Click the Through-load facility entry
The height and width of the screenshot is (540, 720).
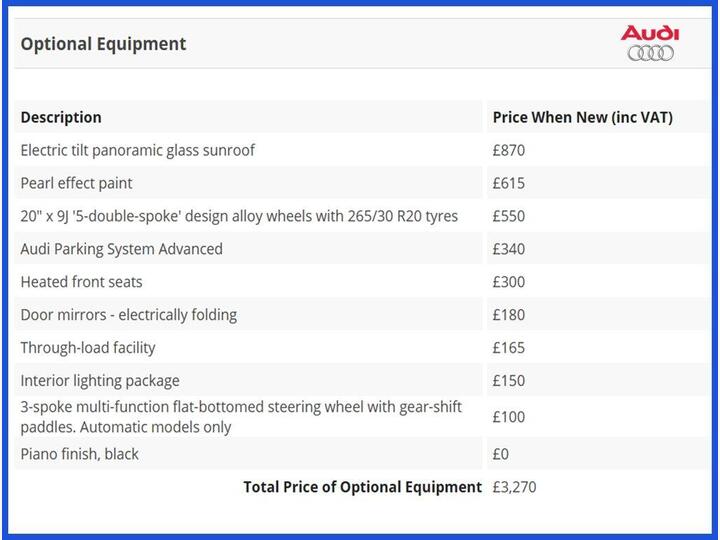click(88, 348)
